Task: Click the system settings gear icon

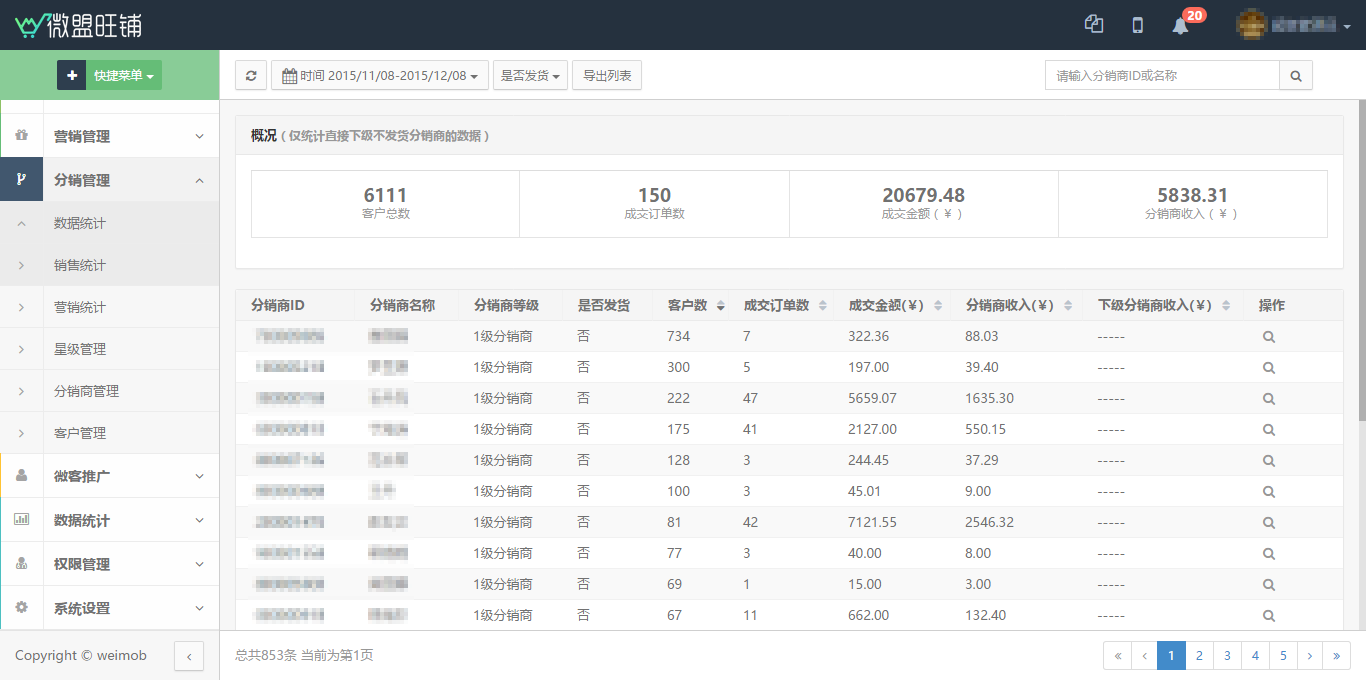Action: [x=22, y=608]
